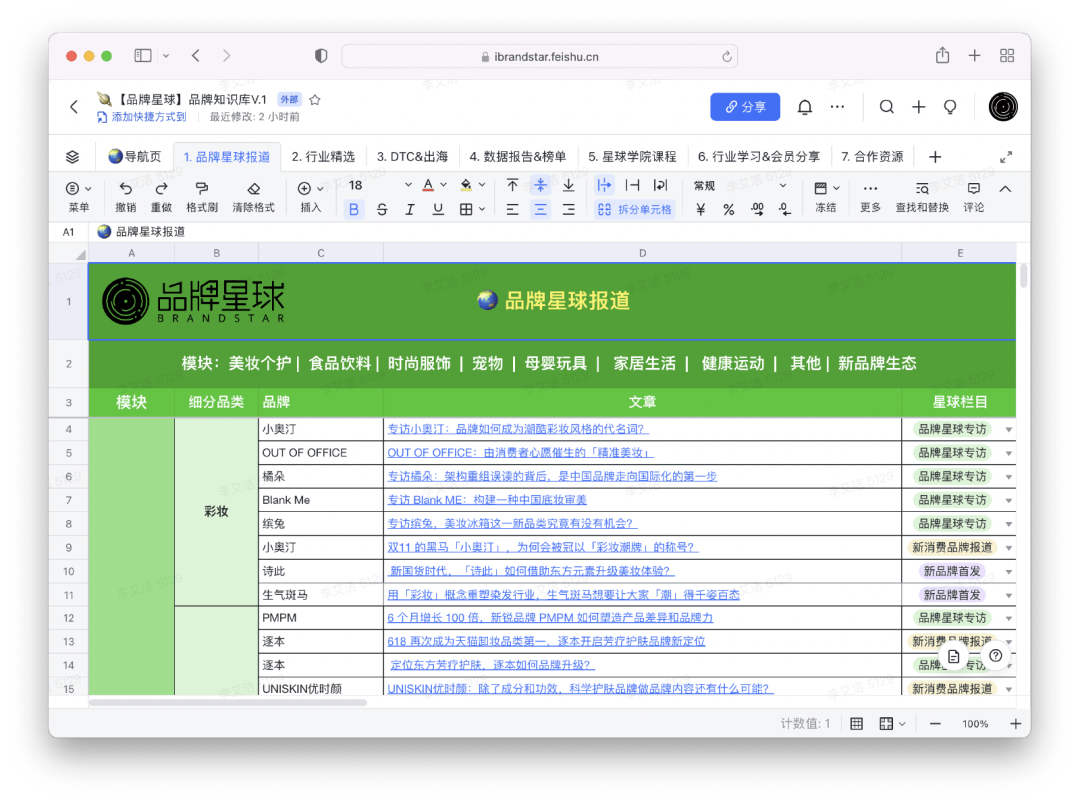
Task: Add a new sheet tab
Action: pos(935,157)
